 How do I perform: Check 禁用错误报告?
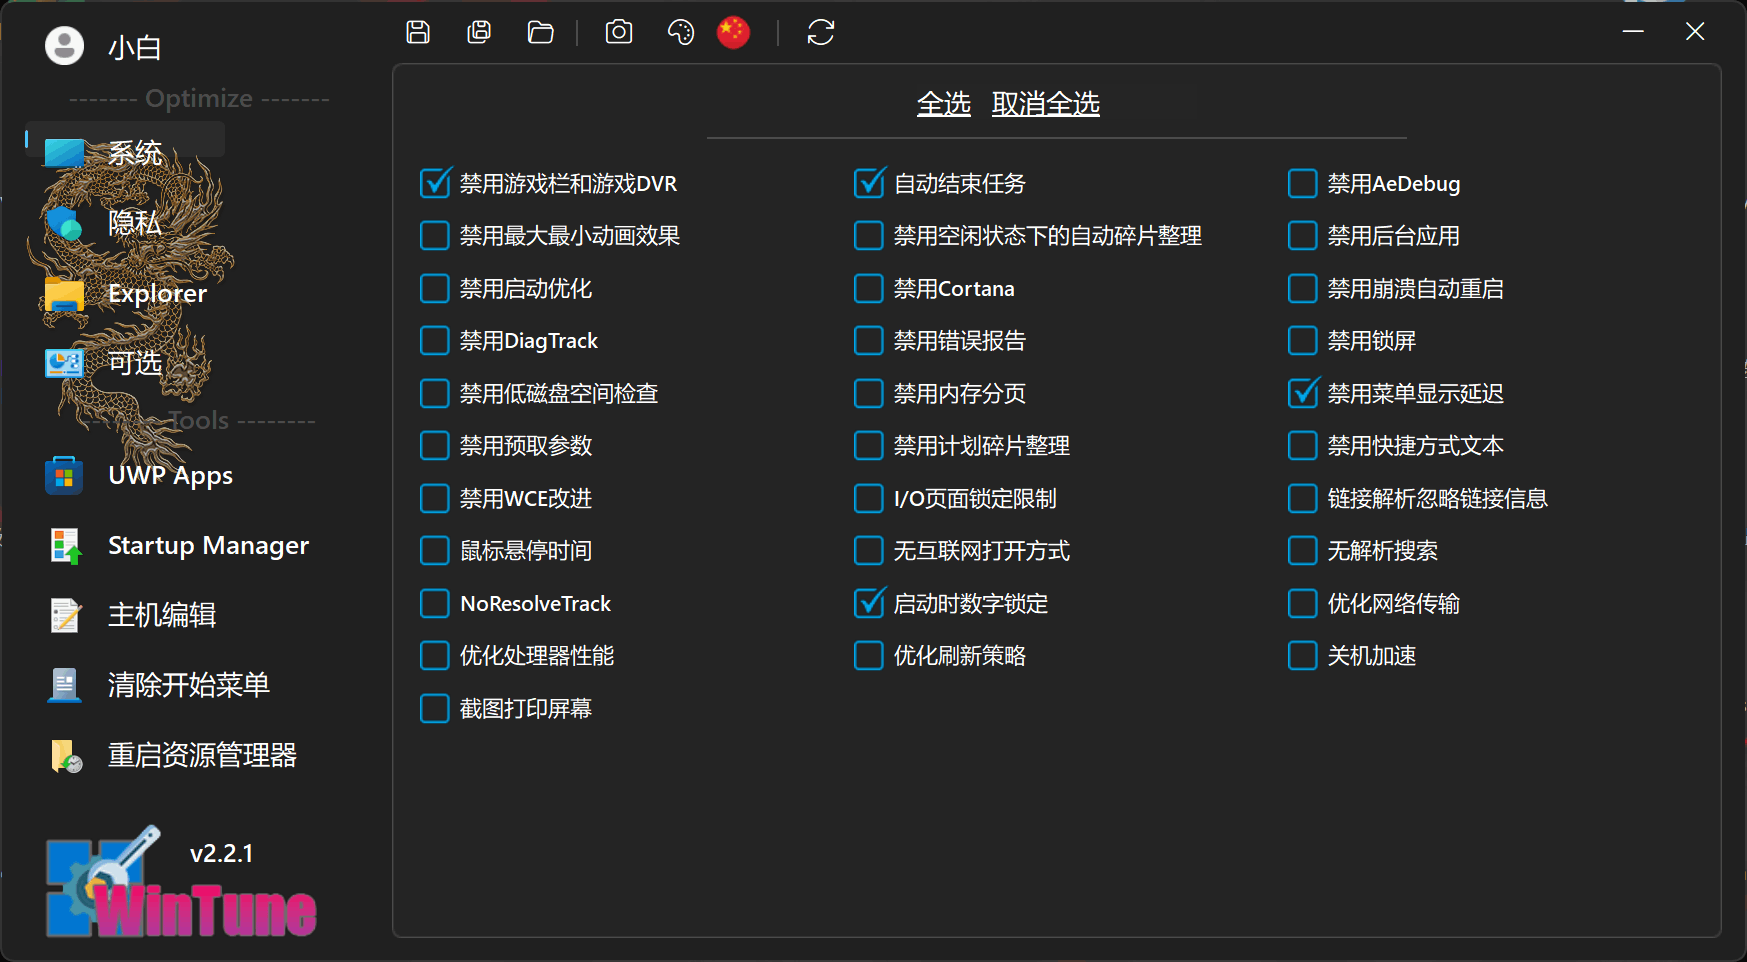[868, 341]
